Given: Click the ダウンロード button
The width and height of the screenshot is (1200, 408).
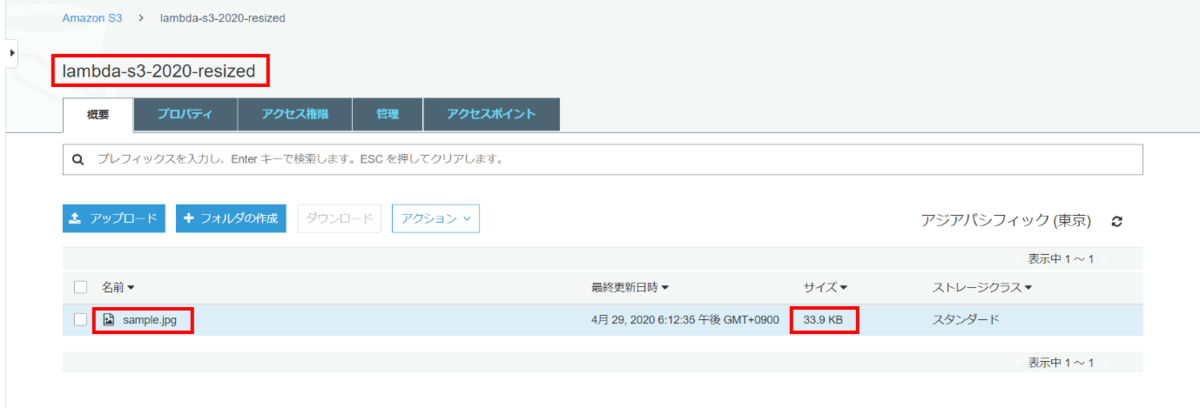Looking at the screenshot, I should pos(339,218).
